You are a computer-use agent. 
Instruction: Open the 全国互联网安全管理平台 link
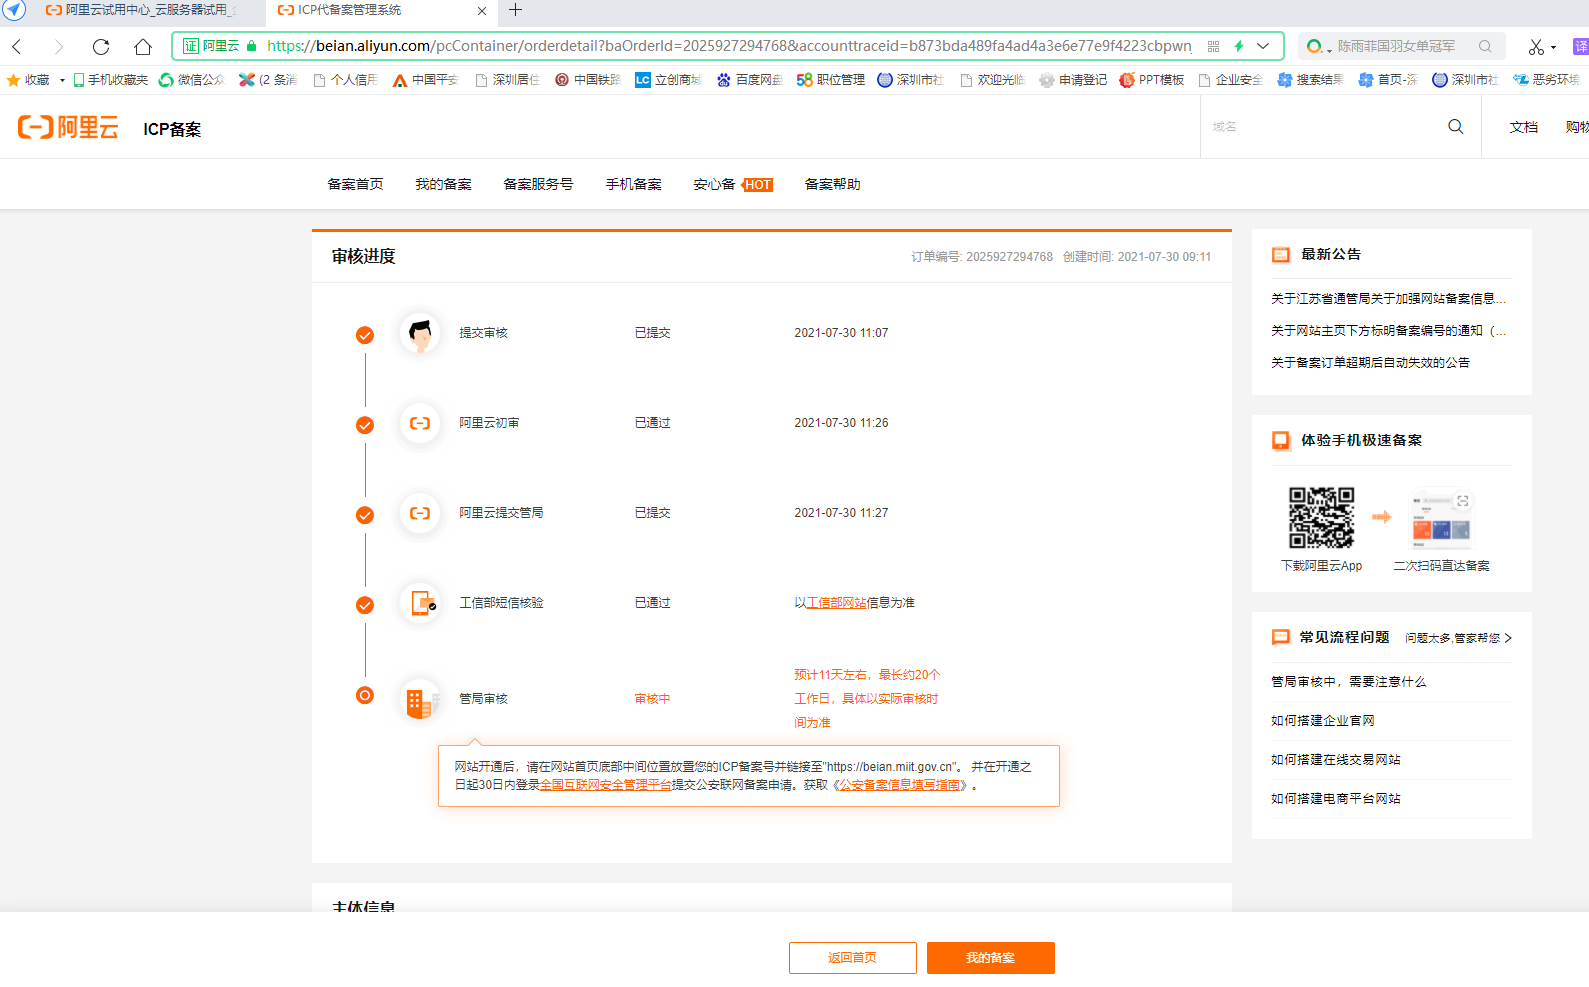coord(606,785)
